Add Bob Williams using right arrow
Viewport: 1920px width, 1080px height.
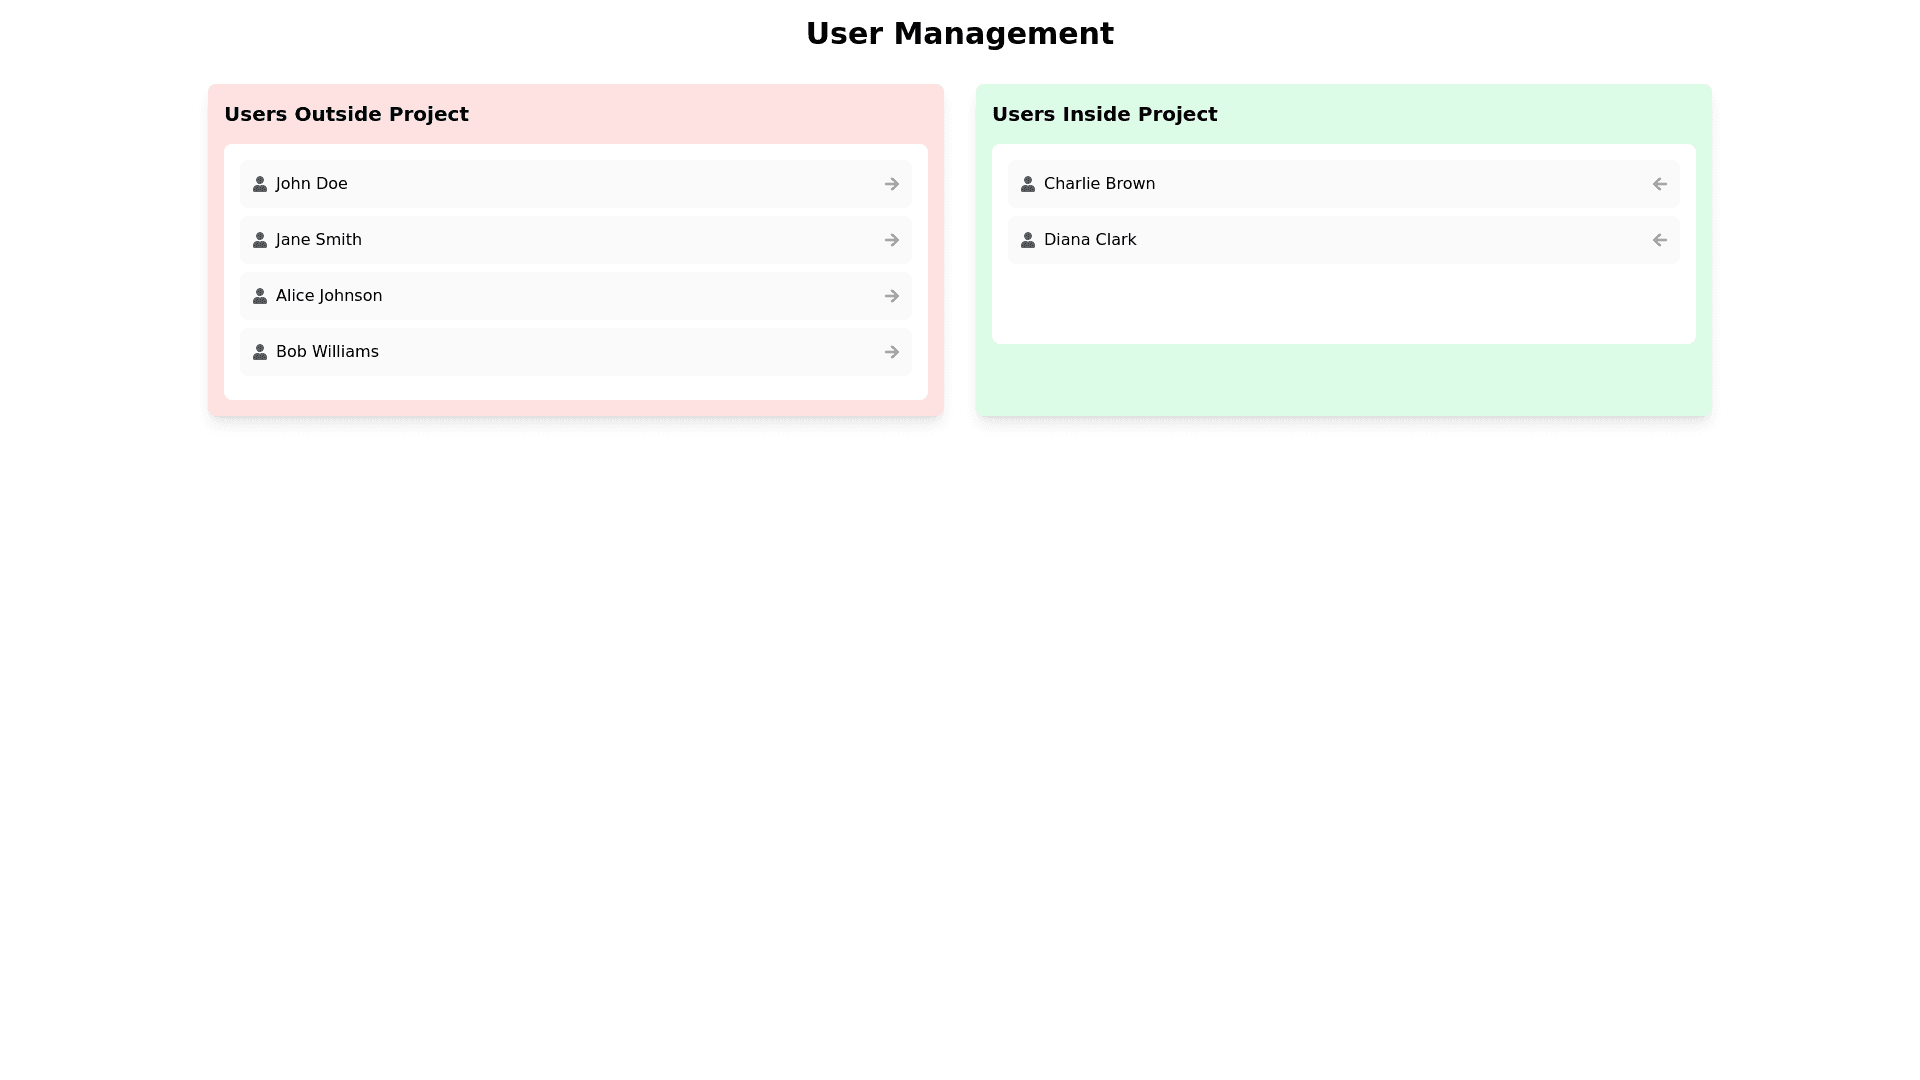pyautogui.click(x=891, y=352)
